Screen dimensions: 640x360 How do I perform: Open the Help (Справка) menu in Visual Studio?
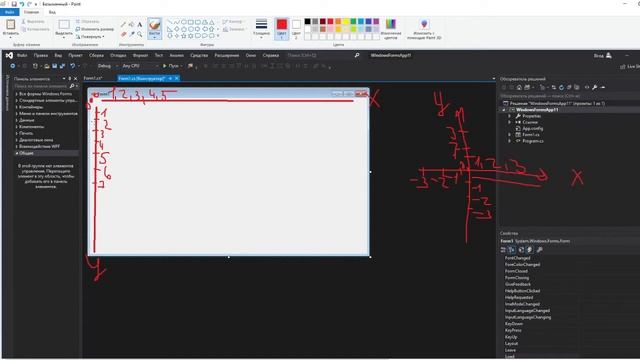[x=271, y=55]
